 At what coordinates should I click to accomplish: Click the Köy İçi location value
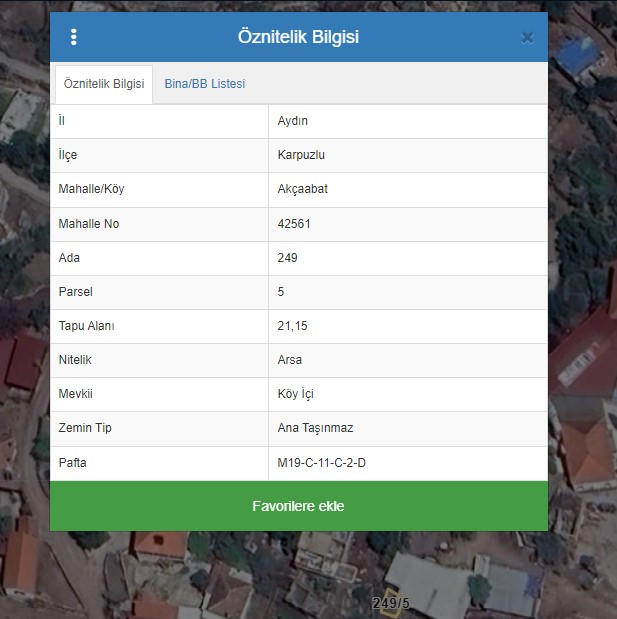click(x=298, y=394)
